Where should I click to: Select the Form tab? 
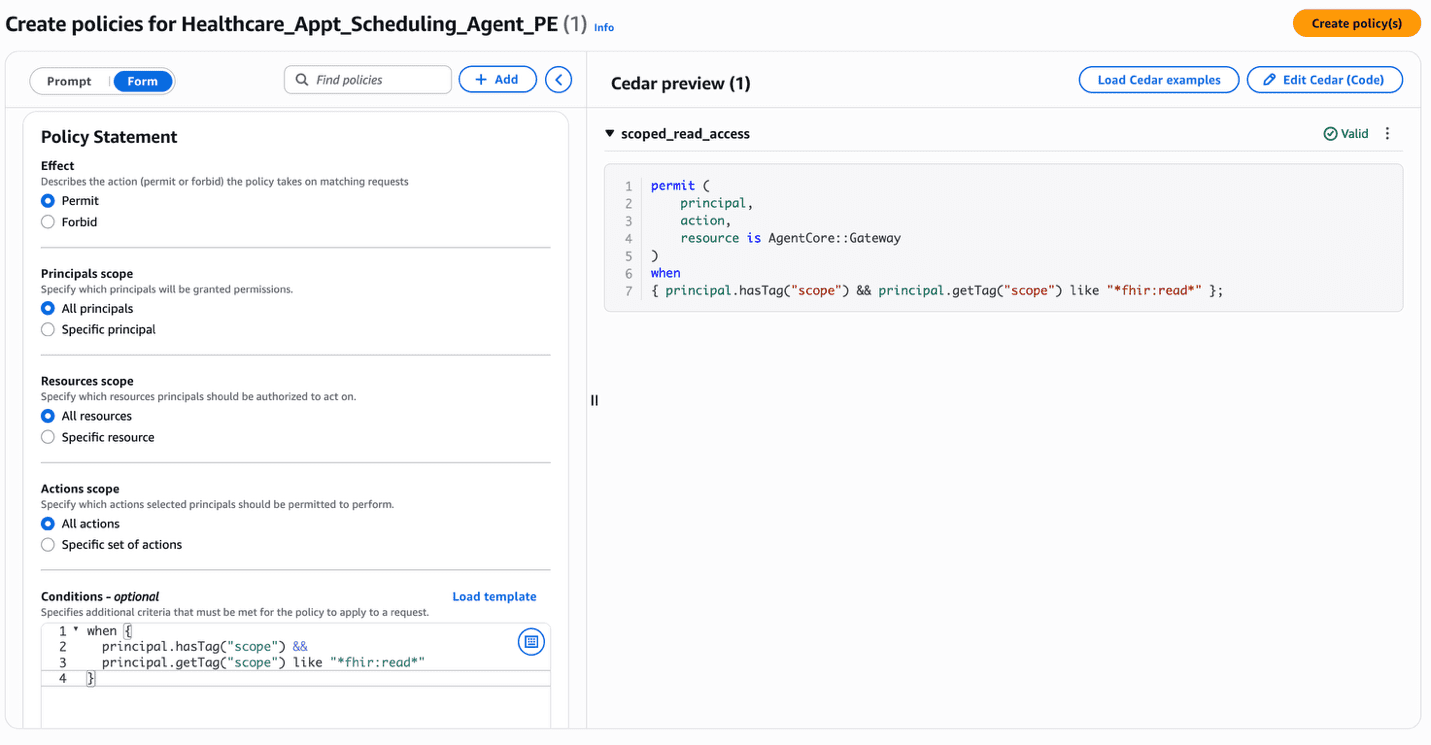[141, 81]
